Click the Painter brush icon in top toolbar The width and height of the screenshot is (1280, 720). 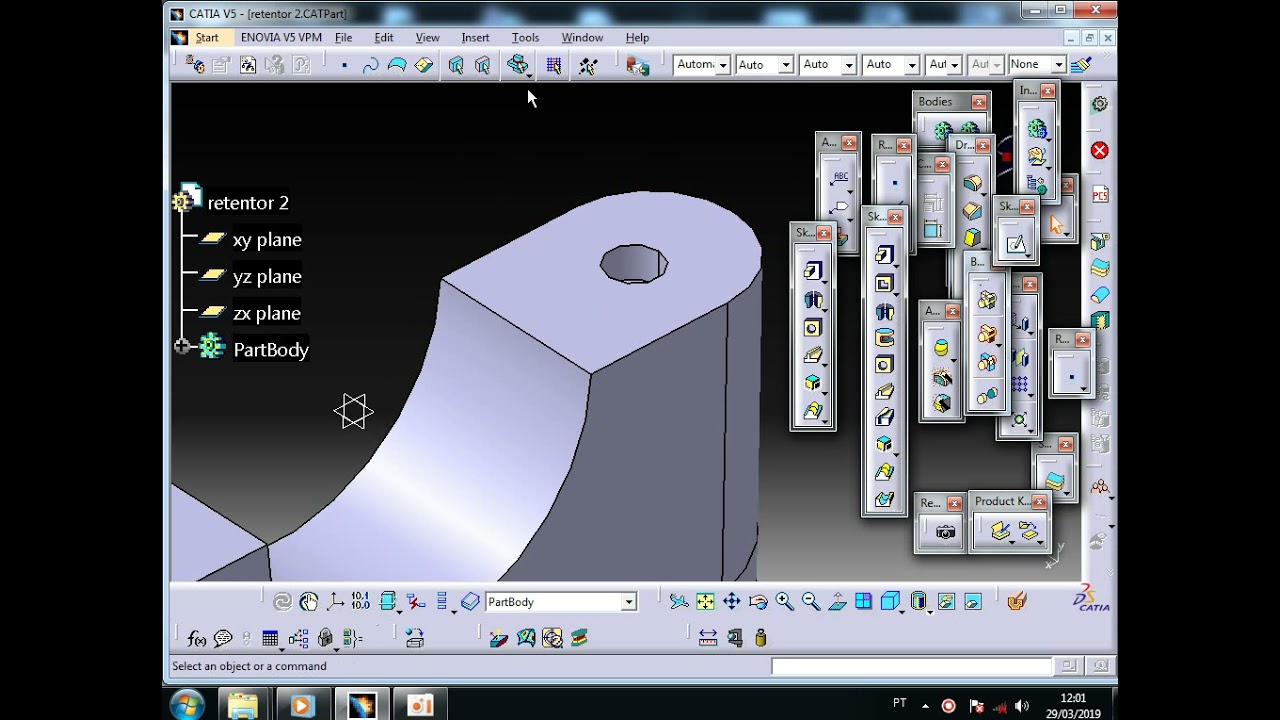coord(1080,65)
